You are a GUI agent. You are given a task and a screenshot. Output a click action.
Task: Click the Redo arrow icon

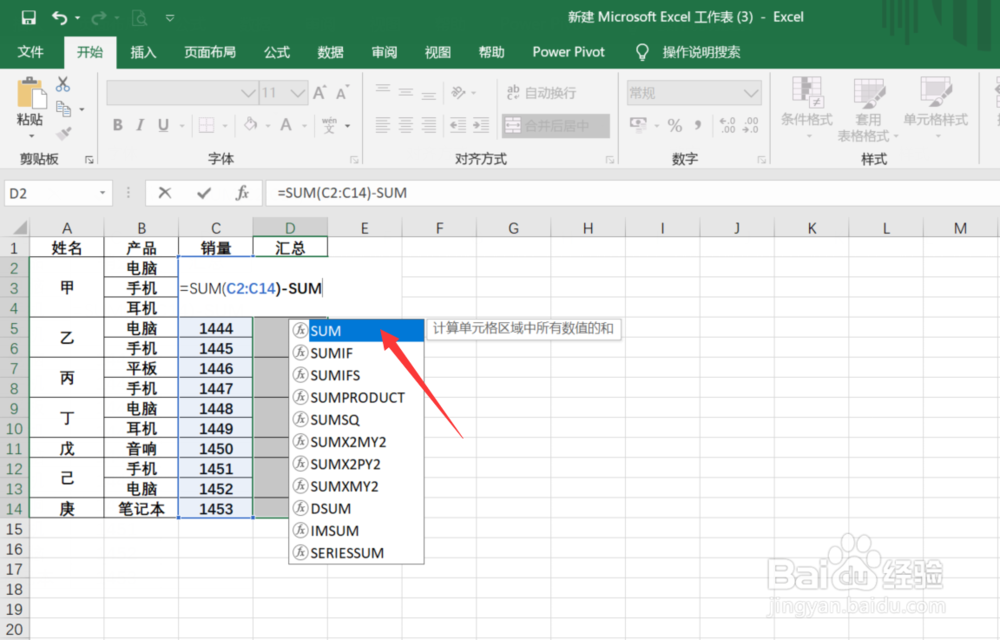tap(98, 18)
